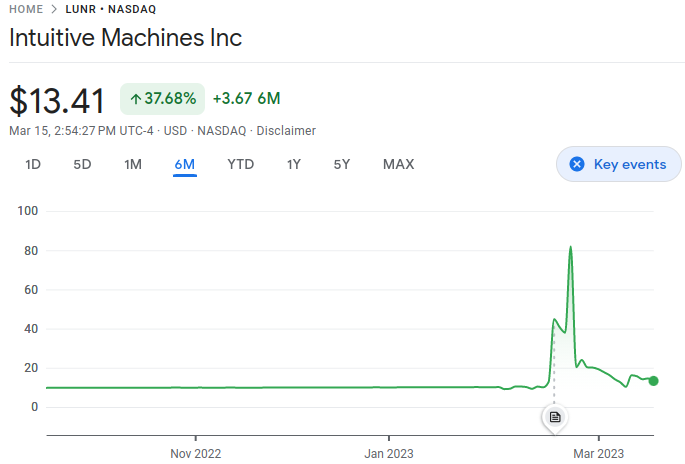685x464 pixels.
Task: Select the active 6M tab
Action: pyautogui.click(x=184, y=164)
